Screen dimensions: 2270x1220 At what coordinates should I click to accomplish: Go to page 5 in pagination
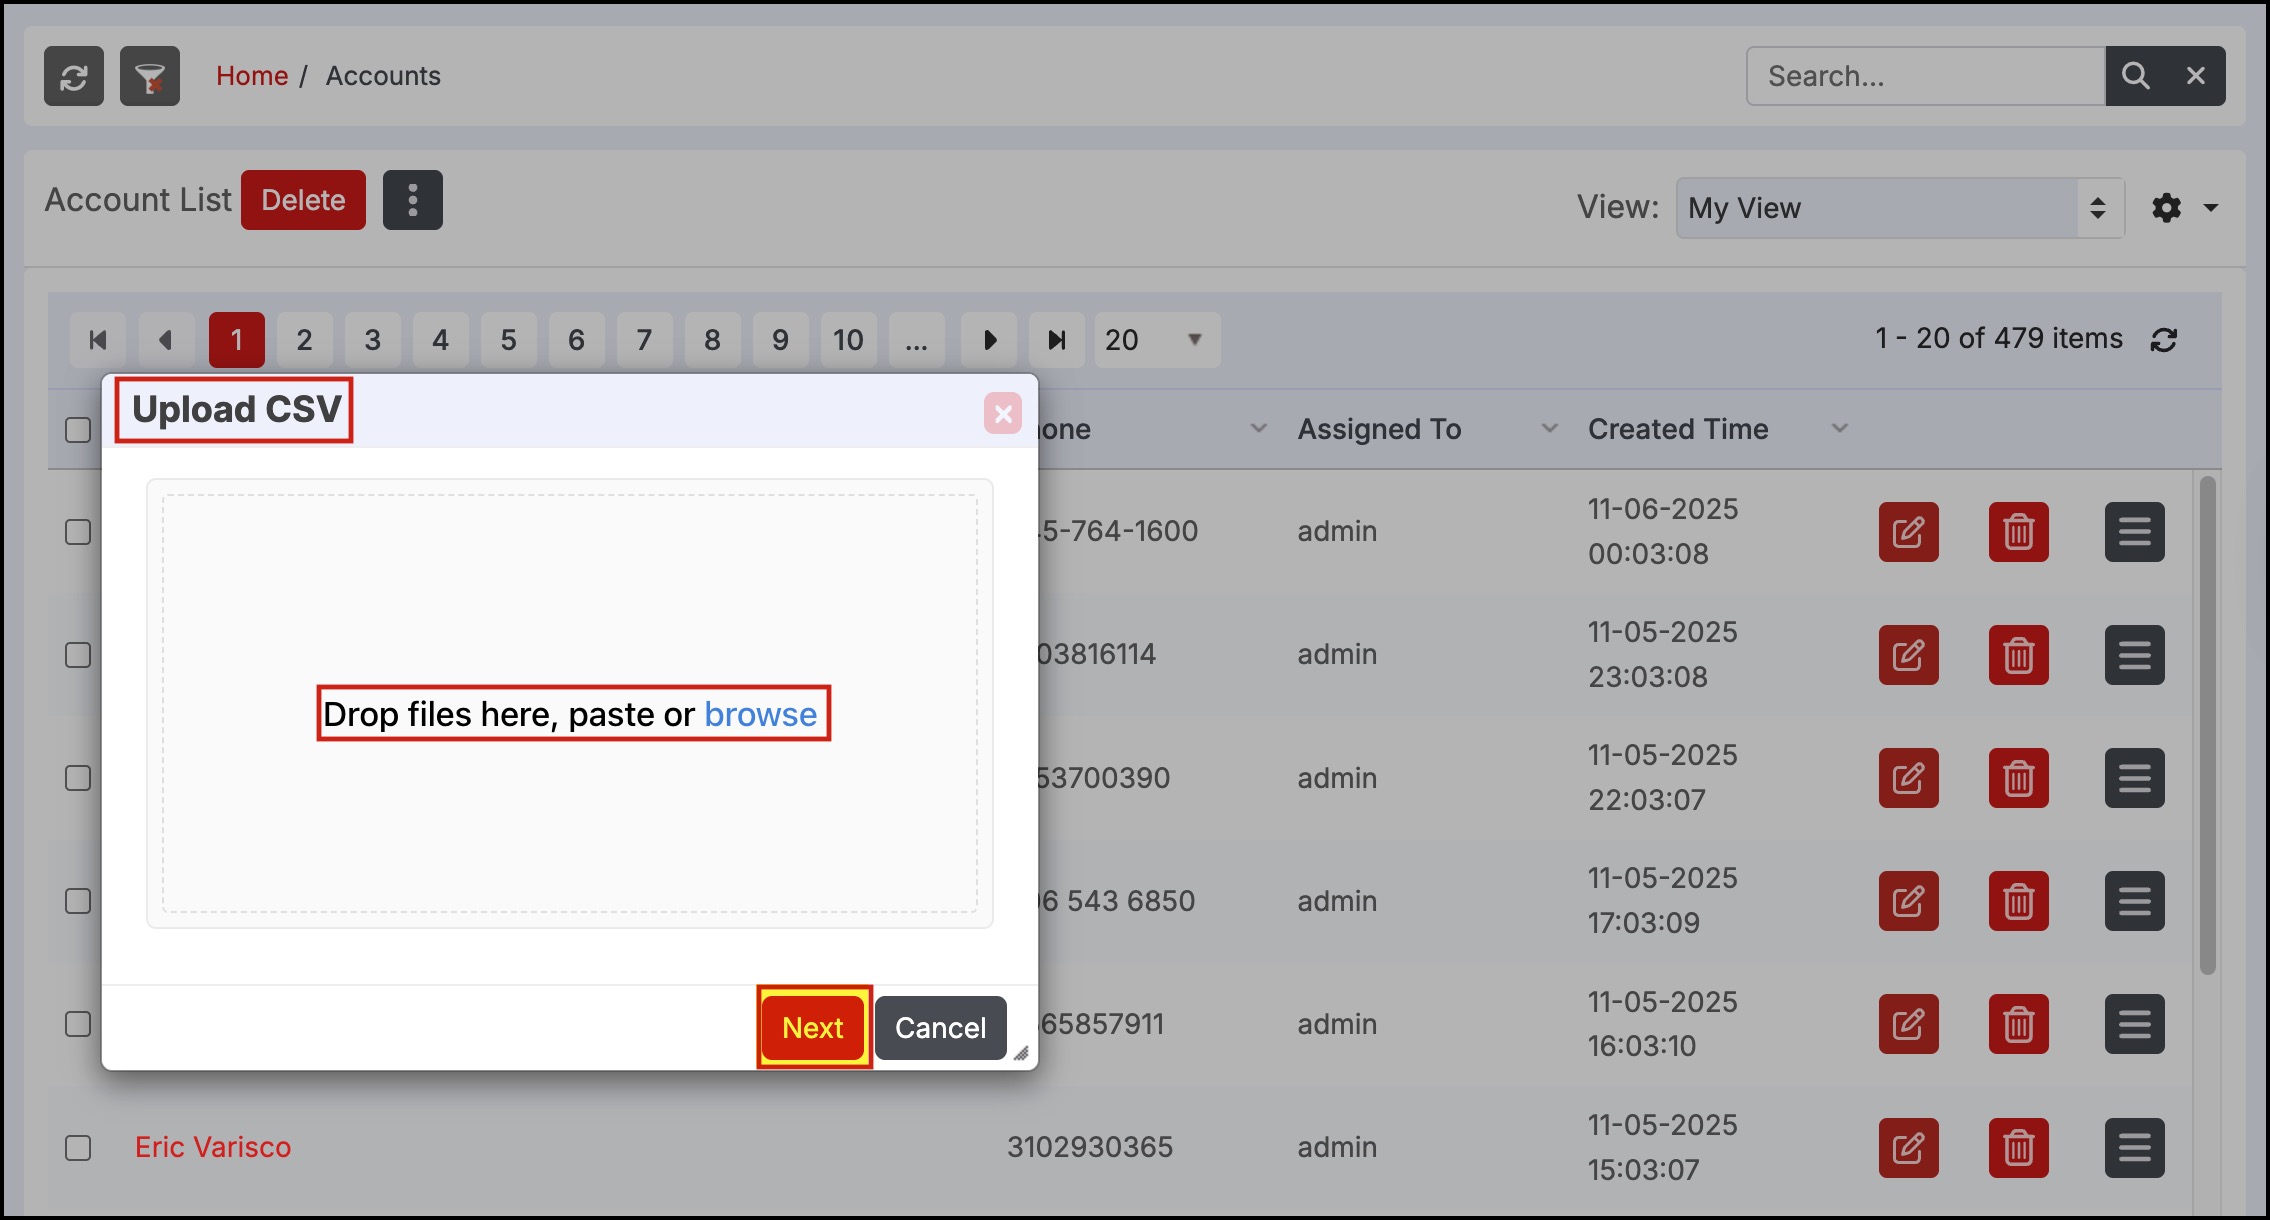[508, 340]
